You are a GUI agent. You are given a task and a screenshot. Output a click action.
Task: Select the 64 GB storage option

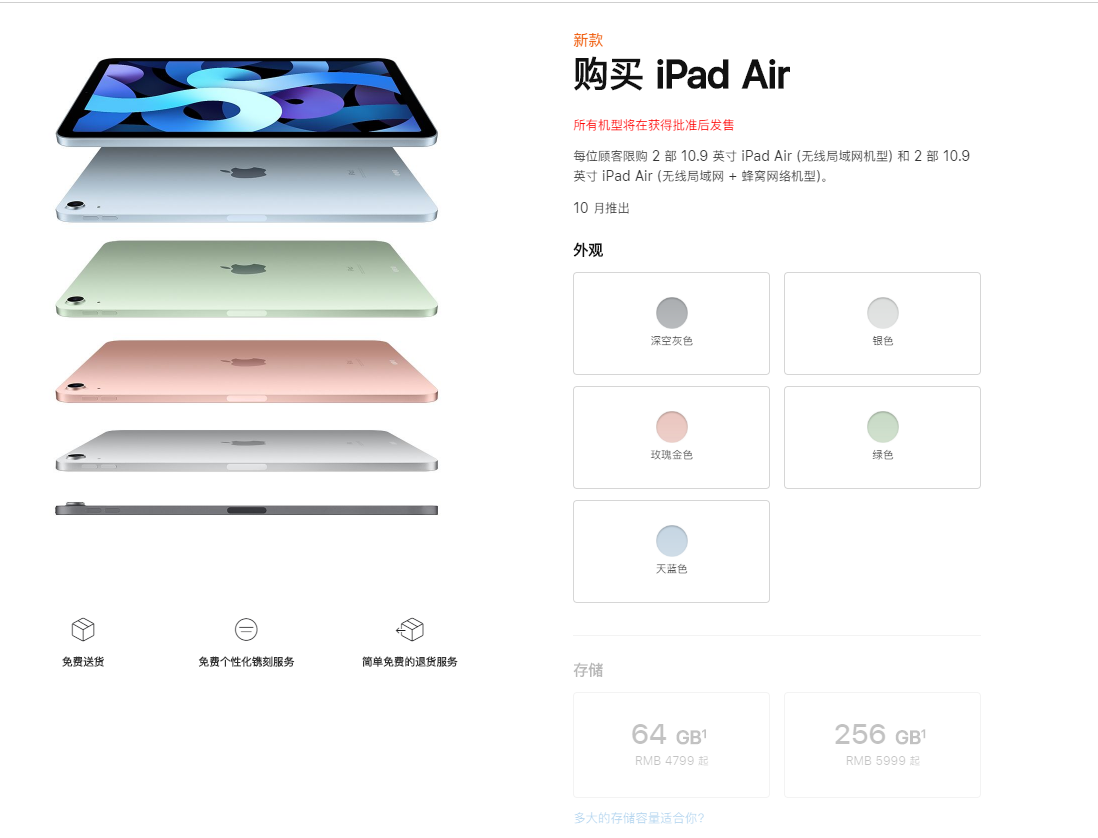671,745
